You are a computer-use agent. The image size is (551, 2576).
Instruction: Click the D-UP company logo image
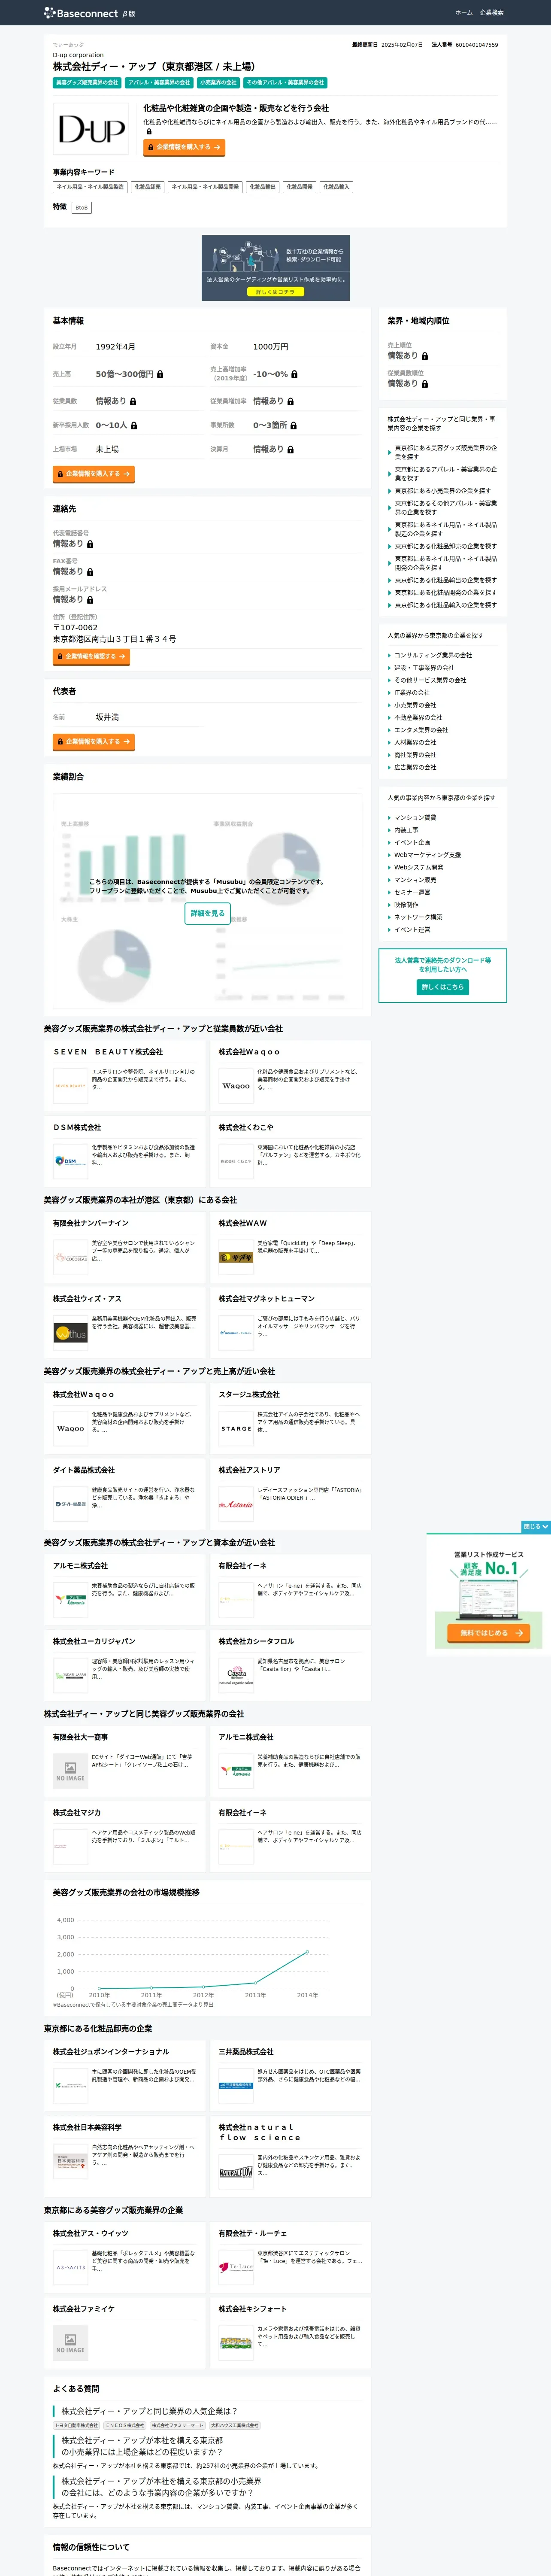pos(91,128)
